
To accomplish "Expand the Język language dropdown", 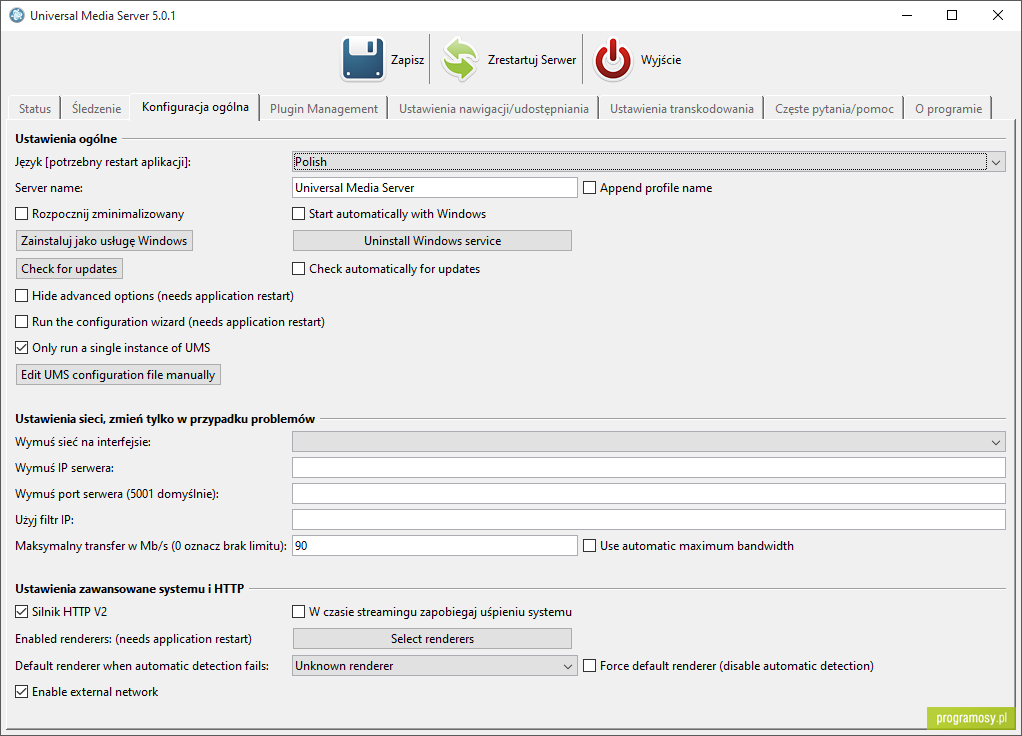I will click(649, 162).
